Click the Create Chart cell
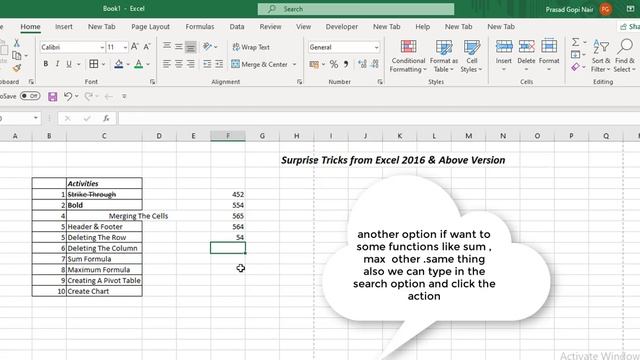The image size is (640, 360). point(104,291)
